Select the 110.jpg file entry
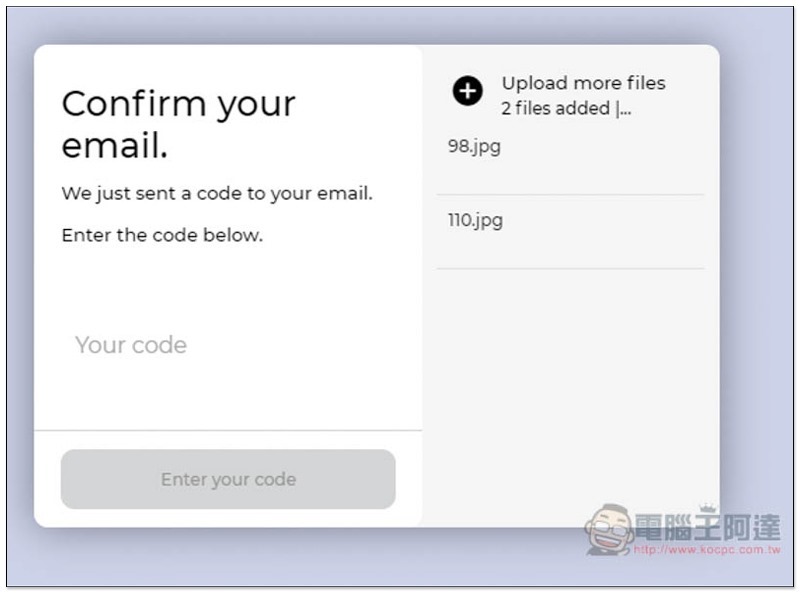The image size is (800, 594). coord(570,232)
